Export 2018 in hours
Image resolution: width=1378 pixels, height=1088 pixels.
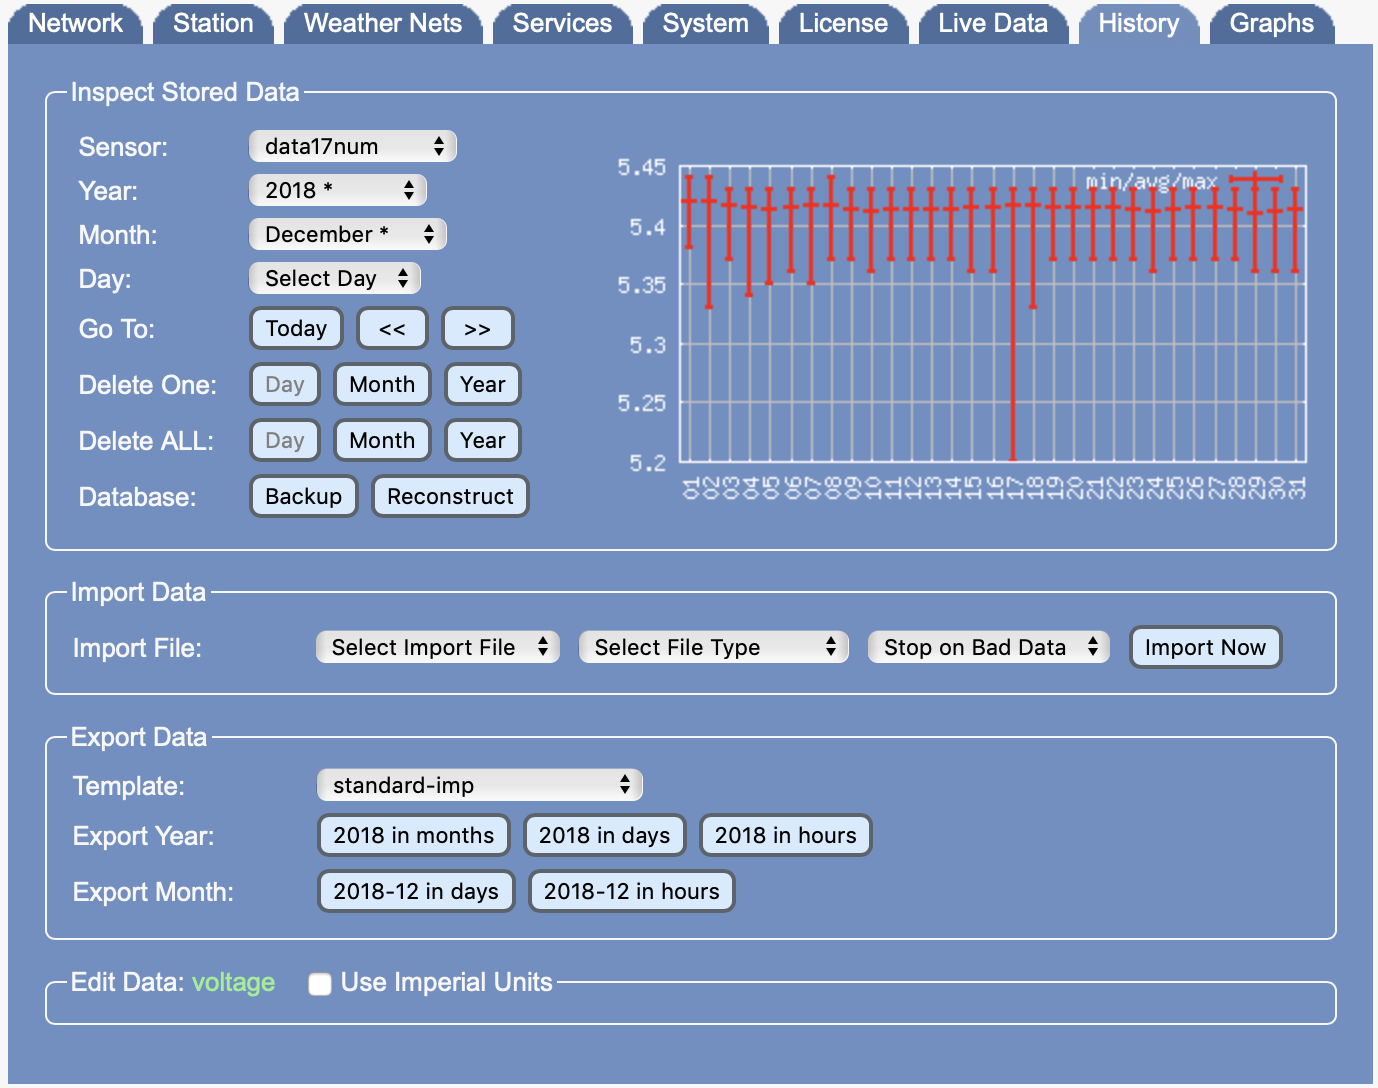[x=786, y=835]
